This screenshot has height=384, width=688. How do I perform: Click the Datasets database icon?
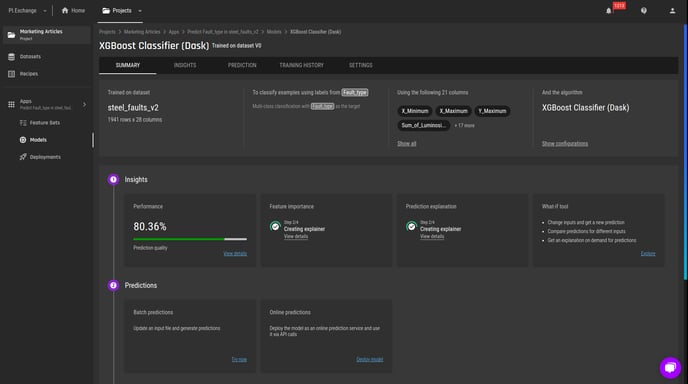[x=11, y=57]
